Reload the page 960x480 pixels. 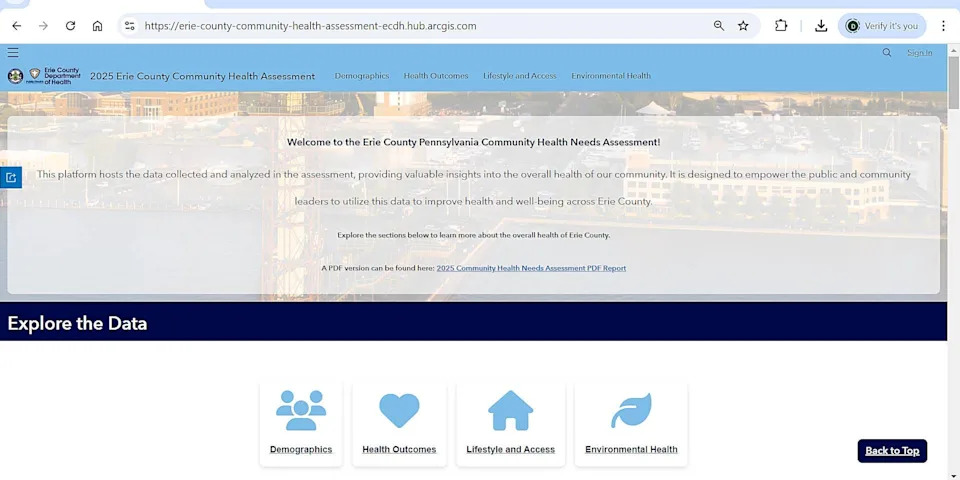coord(70,26)
